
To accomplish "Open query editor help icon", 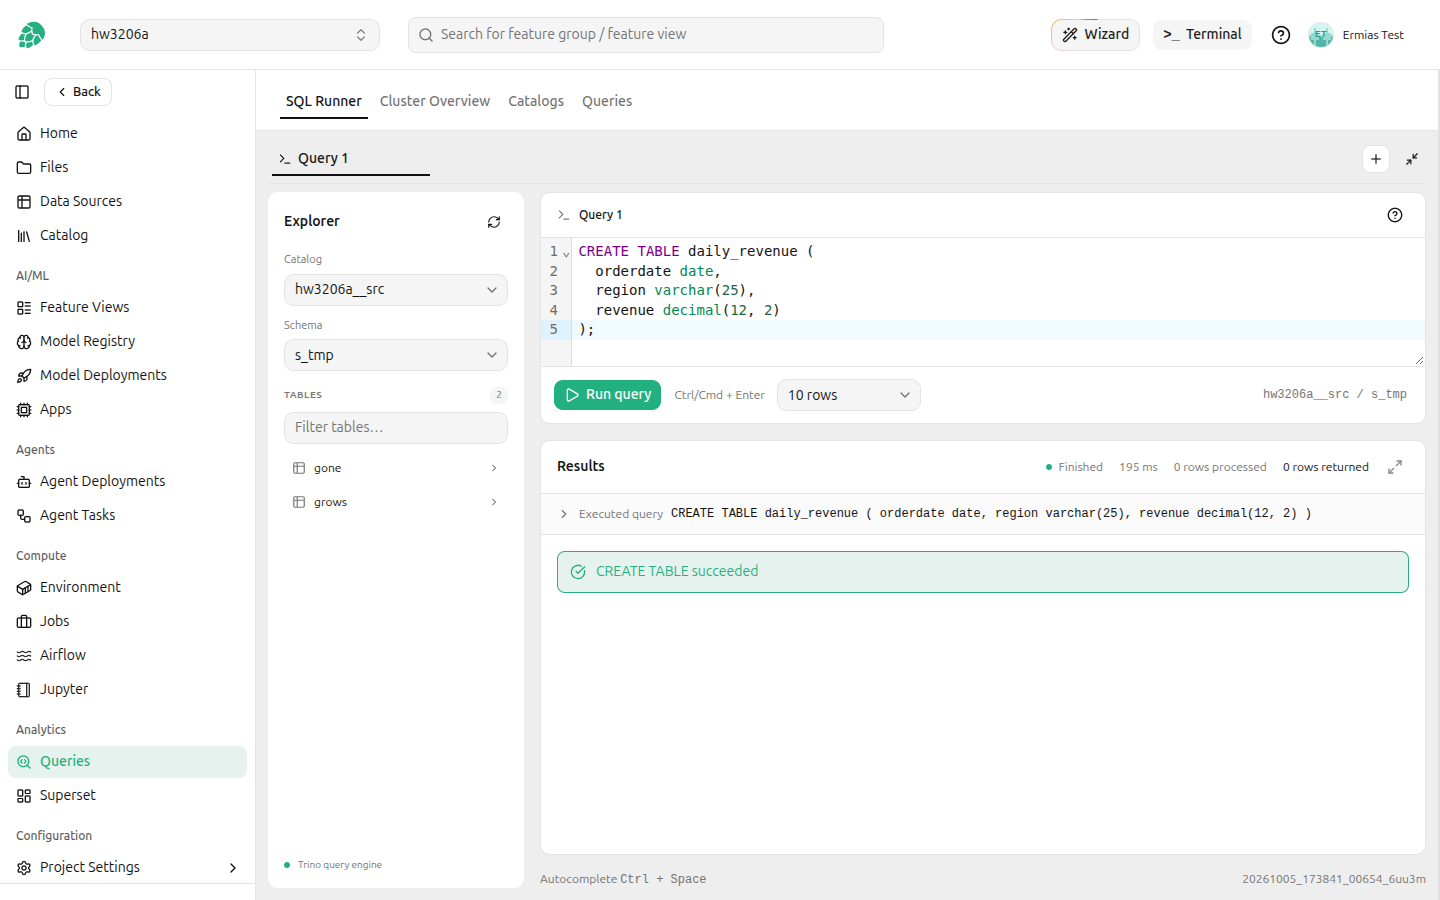I will click(x=1395, y=215).
